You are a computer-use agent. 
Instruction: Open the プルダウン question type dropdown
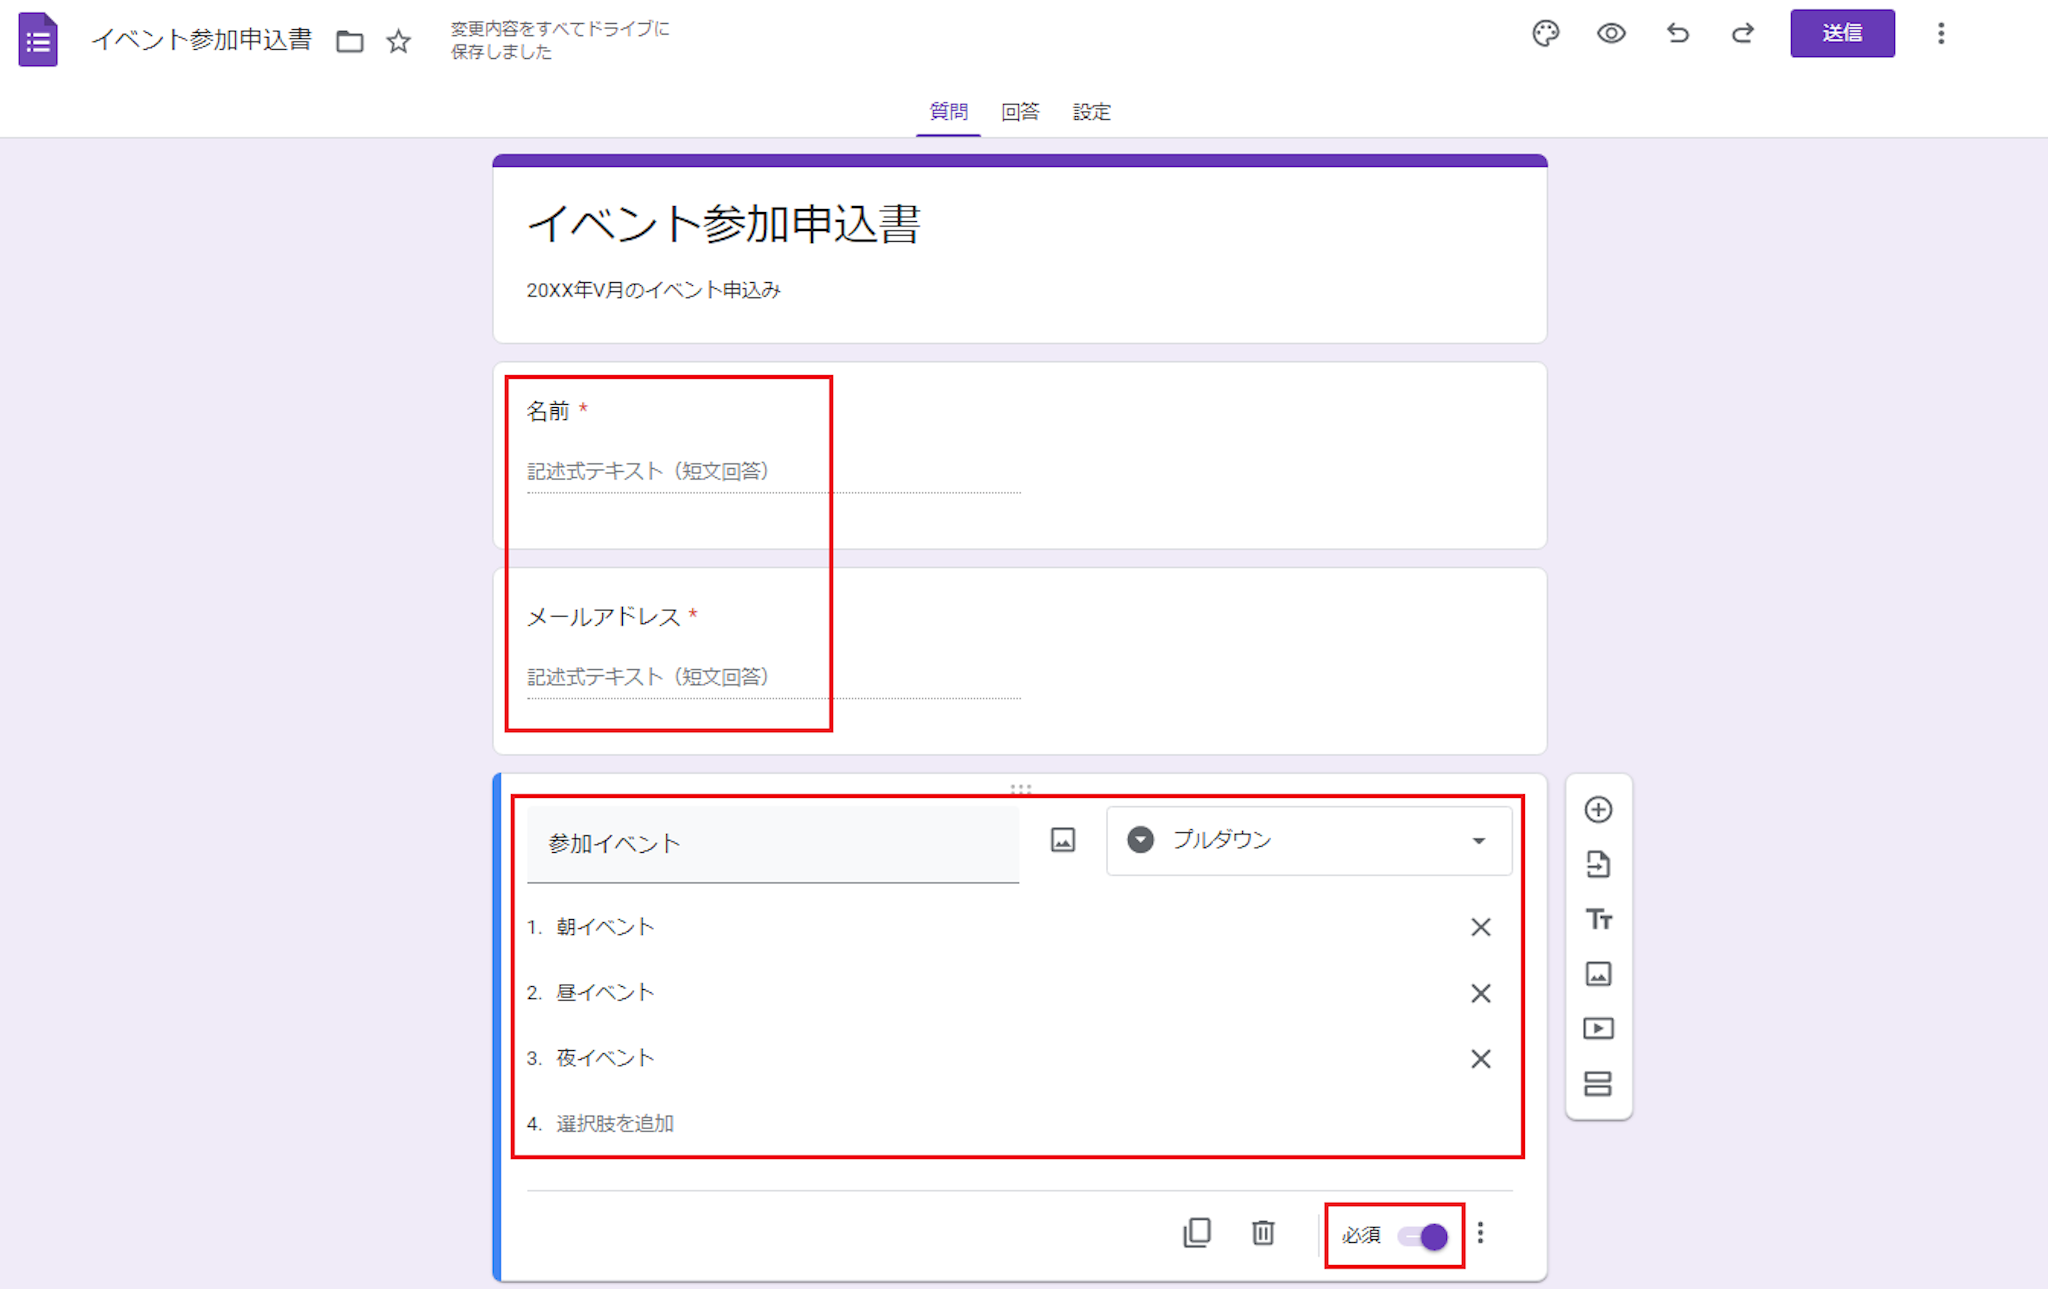coord(1308,840)
